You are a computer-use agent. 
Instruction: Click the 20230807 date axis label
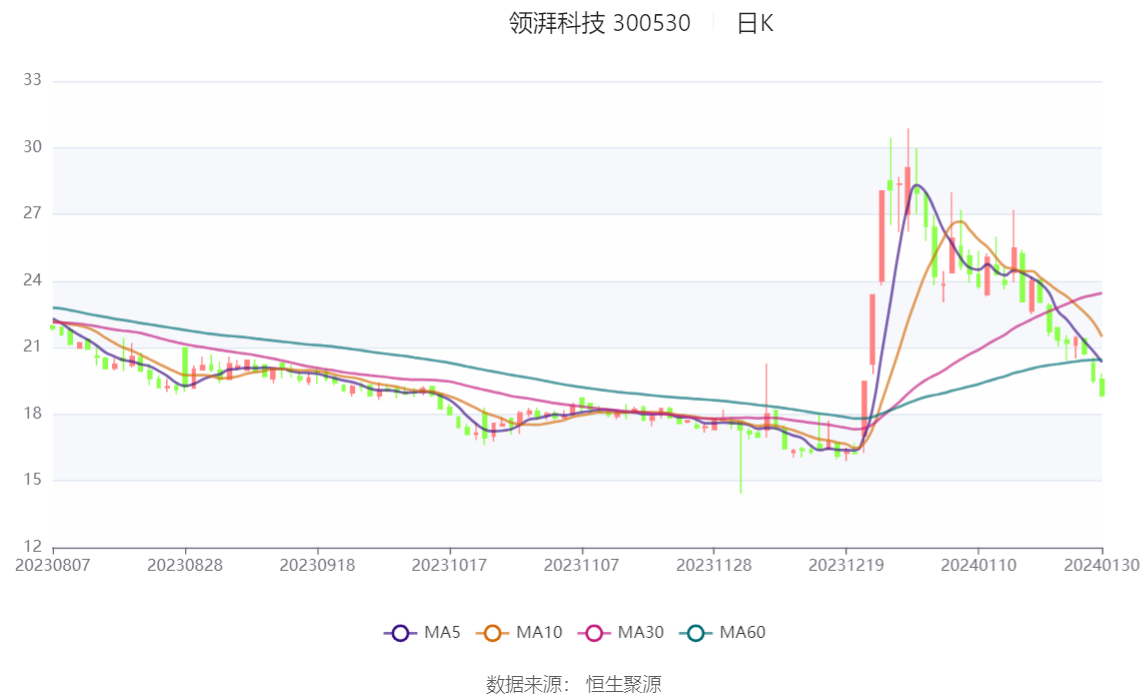53,566
